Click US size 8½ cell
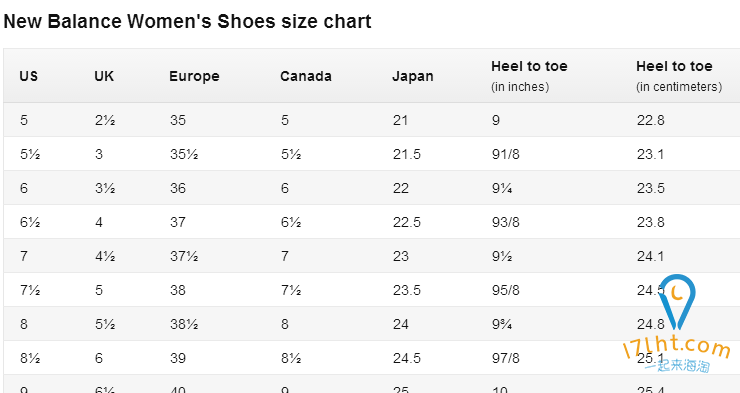Image resolution: width=740 pixels, height=393 pixels. pyautogui.click(x=30, y=358)
